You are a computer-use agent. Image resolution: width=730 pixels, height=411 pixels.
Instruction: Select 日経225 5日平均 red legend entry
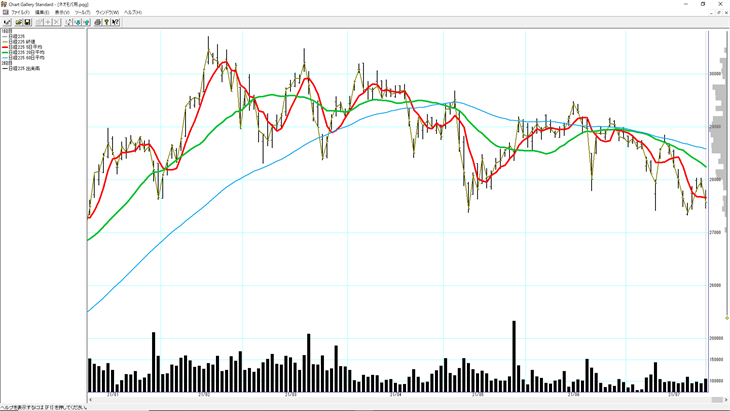26,46
